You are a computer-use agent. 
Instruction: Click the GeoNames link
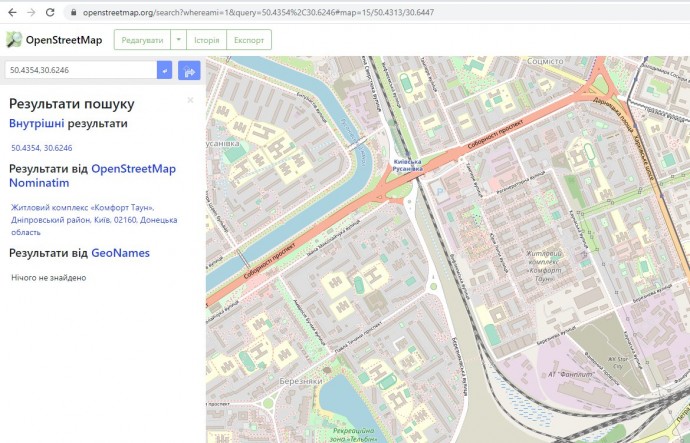click(120, 253)
